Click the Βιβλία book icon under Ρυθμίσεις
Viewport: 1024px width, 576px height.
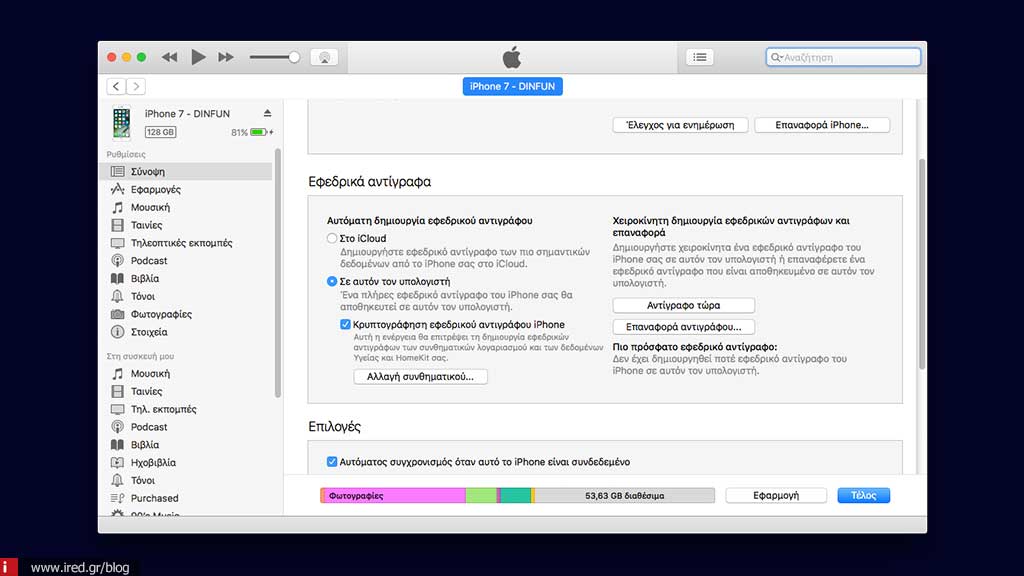click(118, 279)
